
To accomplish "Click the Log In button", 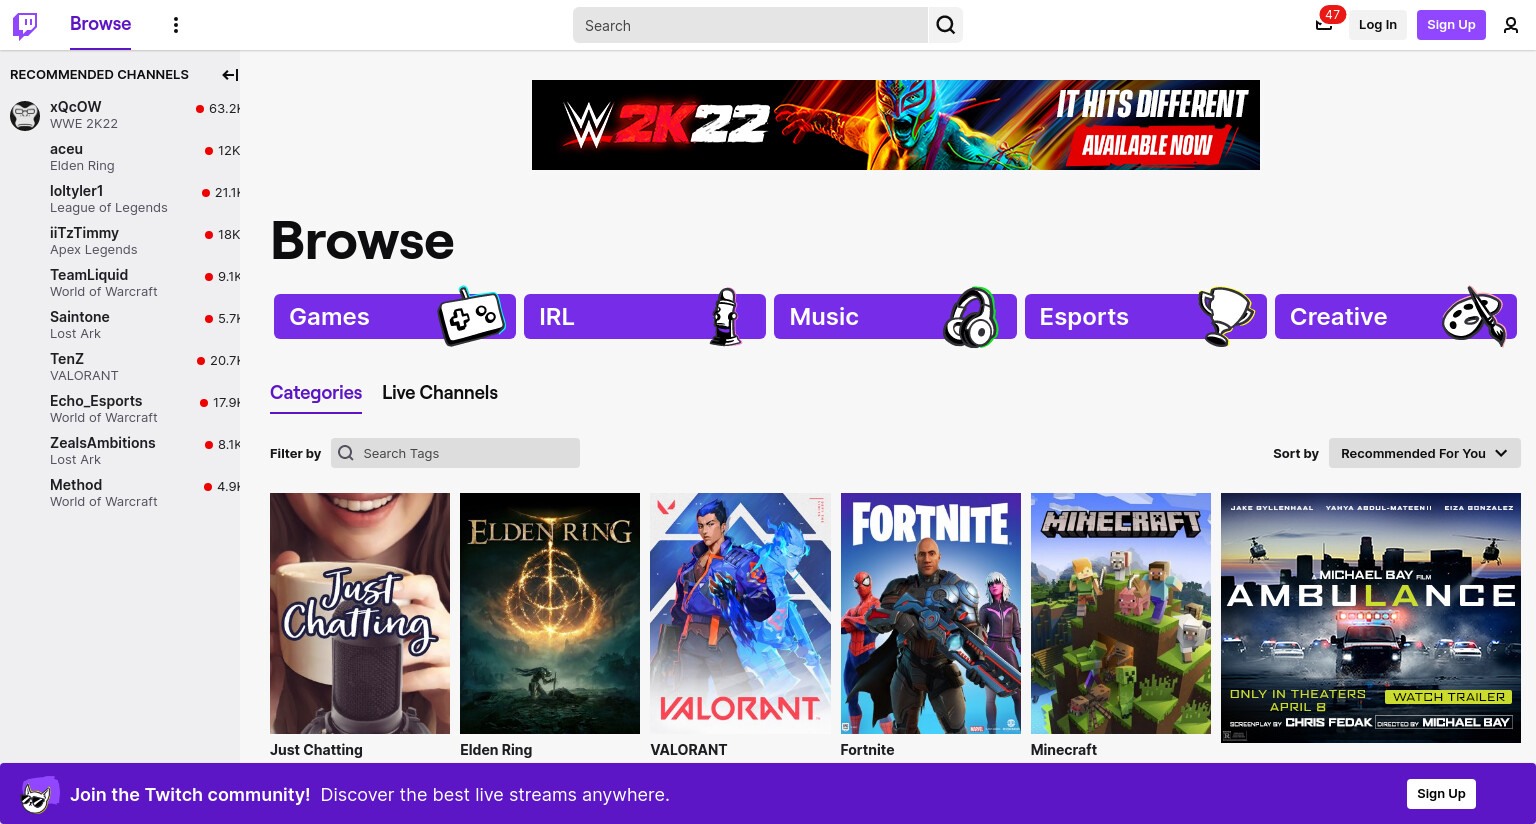I will (x=1377, y=25).
